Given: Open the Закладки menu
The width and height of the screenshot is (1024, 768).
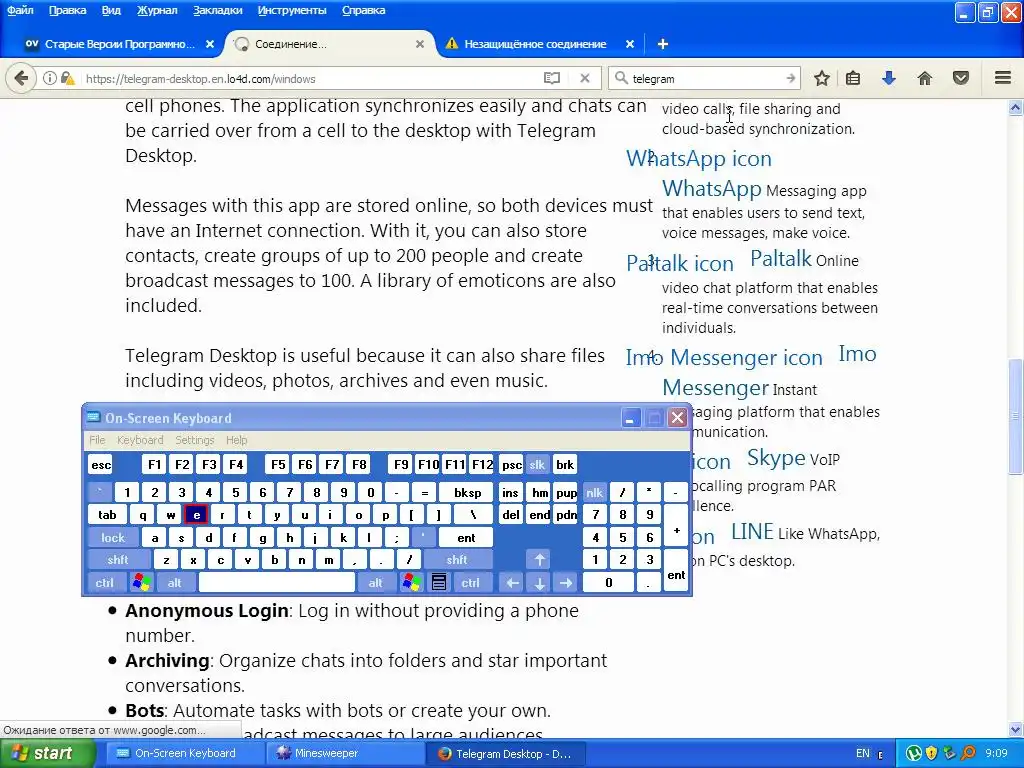Looking at the screenshot, I should point(217,10).
